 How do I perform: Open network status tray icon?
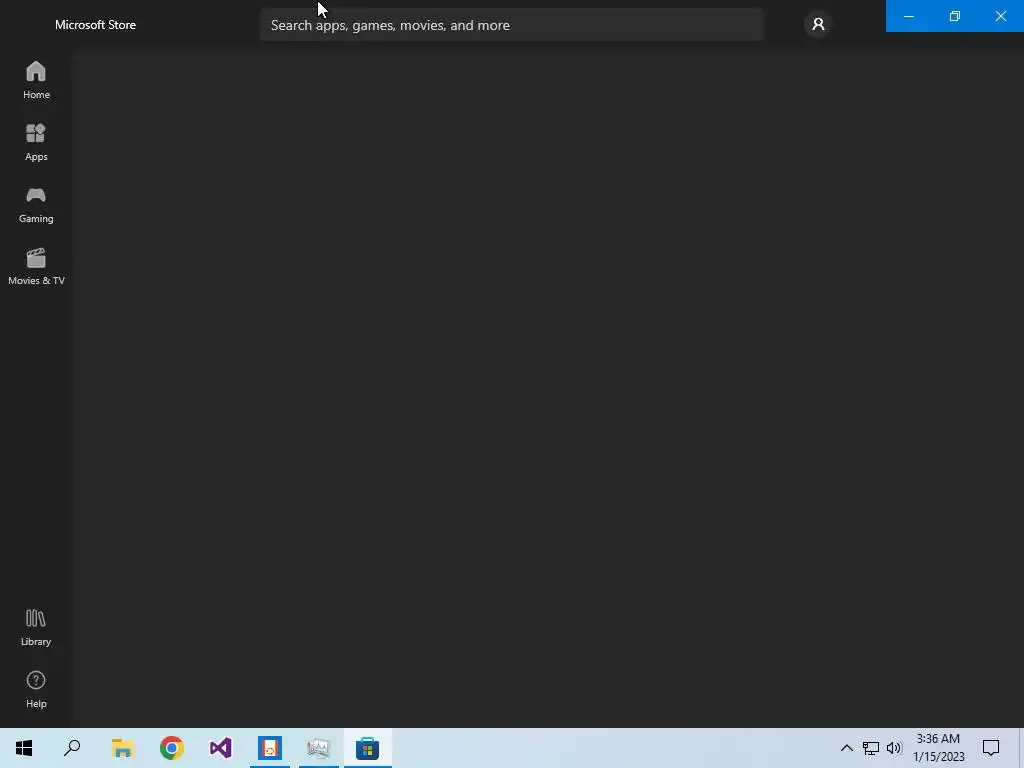point(871,748)
